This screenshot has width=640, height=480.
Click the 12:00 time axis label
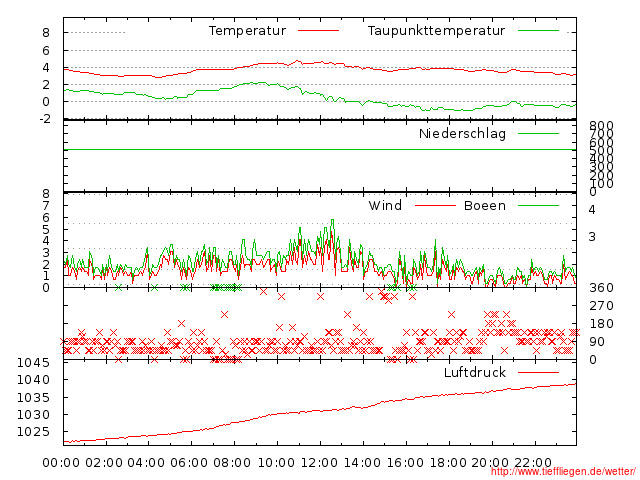(x=319, y=463)
